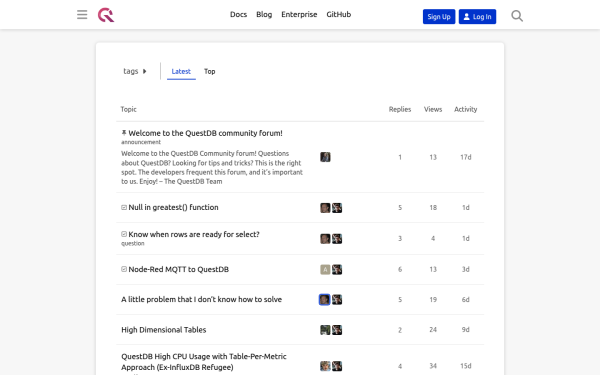
Task: Open second avatar on Know when rows row
Action: coord(337,239)
